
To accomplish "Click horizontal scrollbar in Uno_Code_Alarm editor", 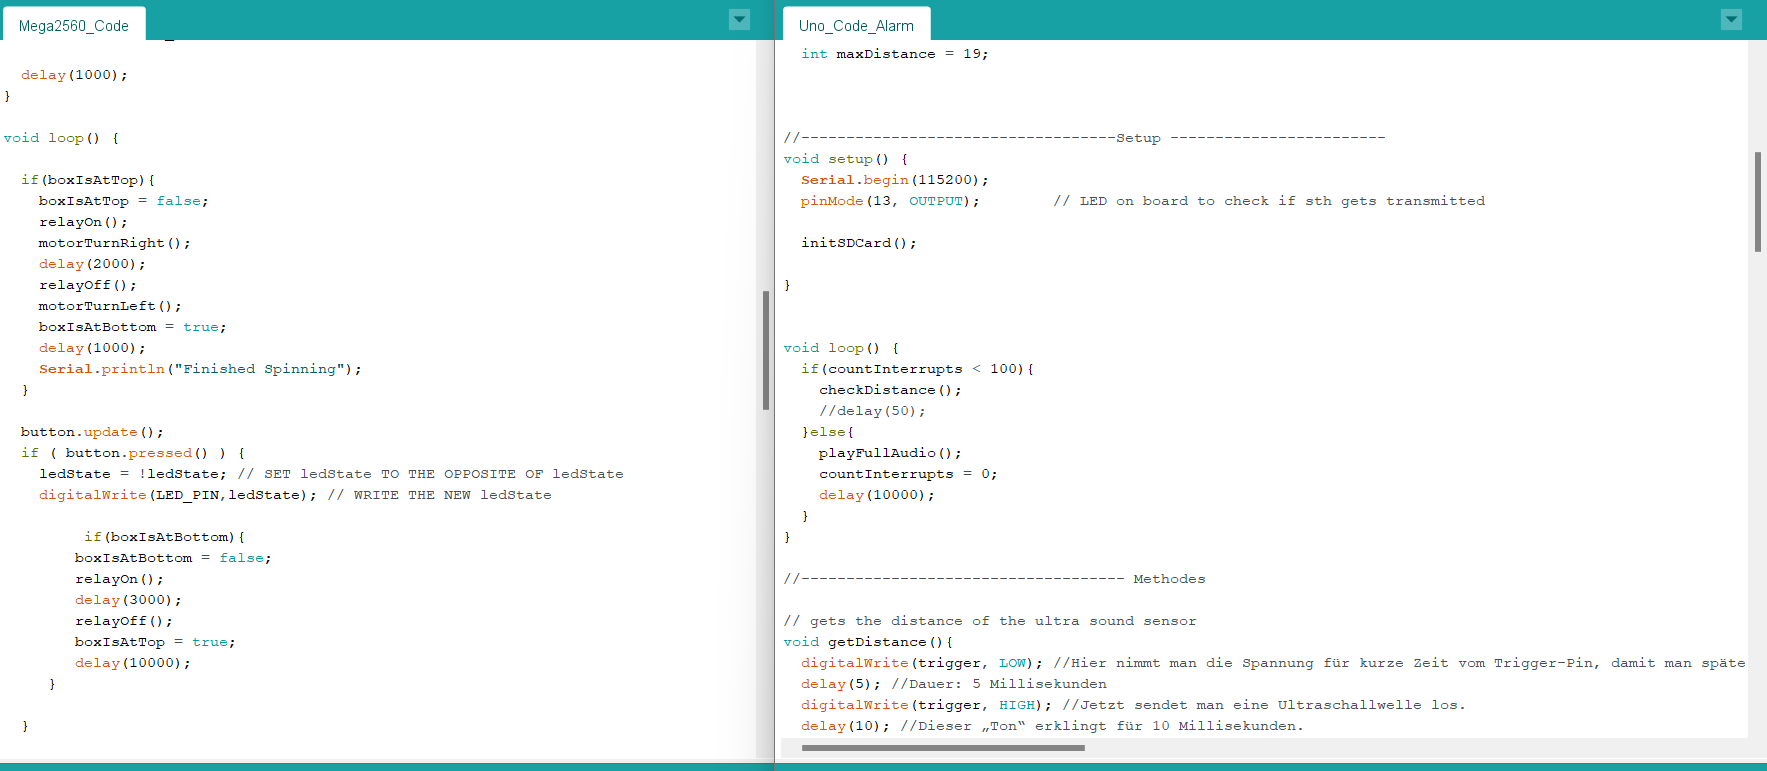I will 943,747.
